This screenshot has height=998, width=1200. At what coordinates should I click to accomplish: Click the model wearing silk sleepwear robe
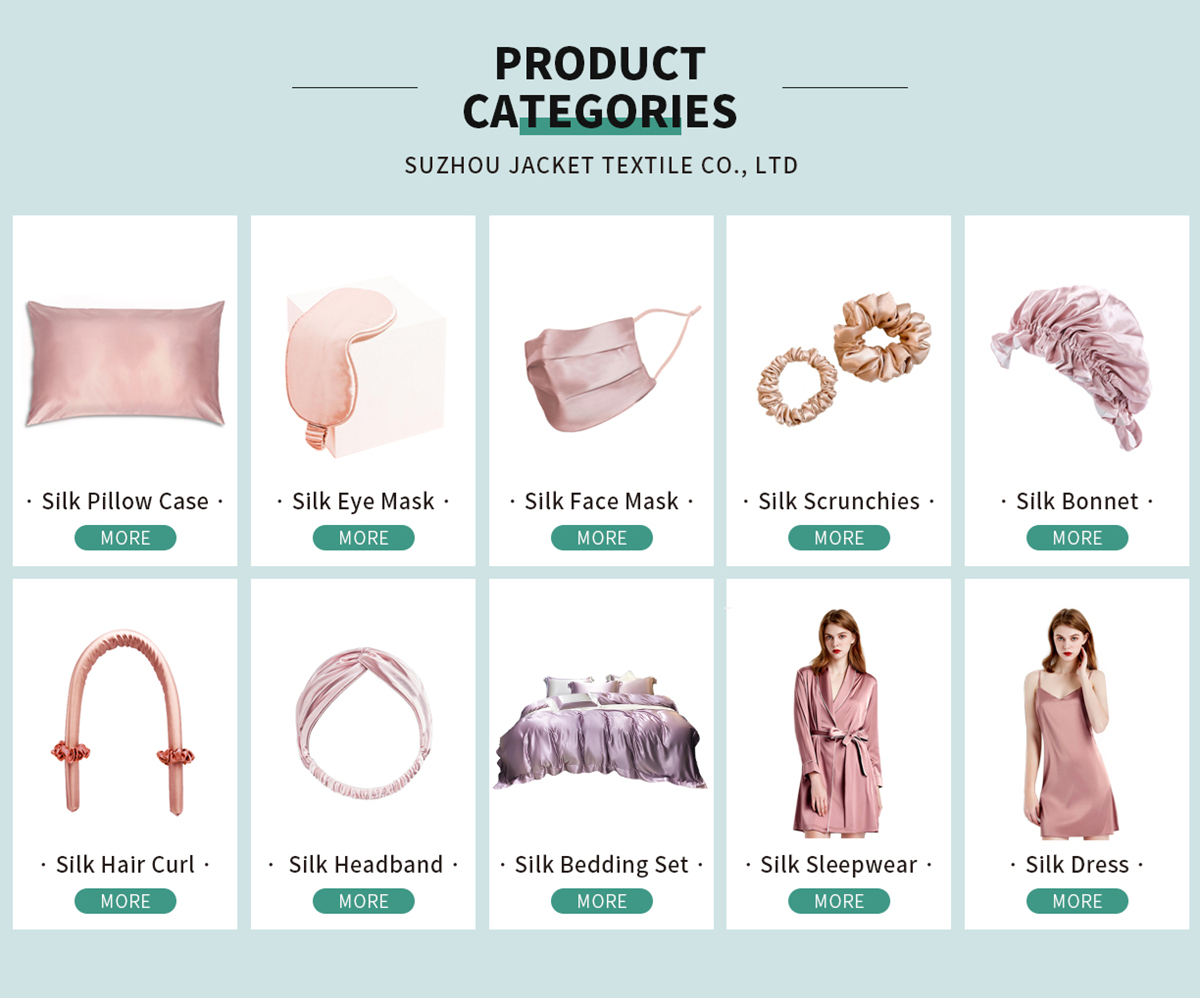coord(837,722)
